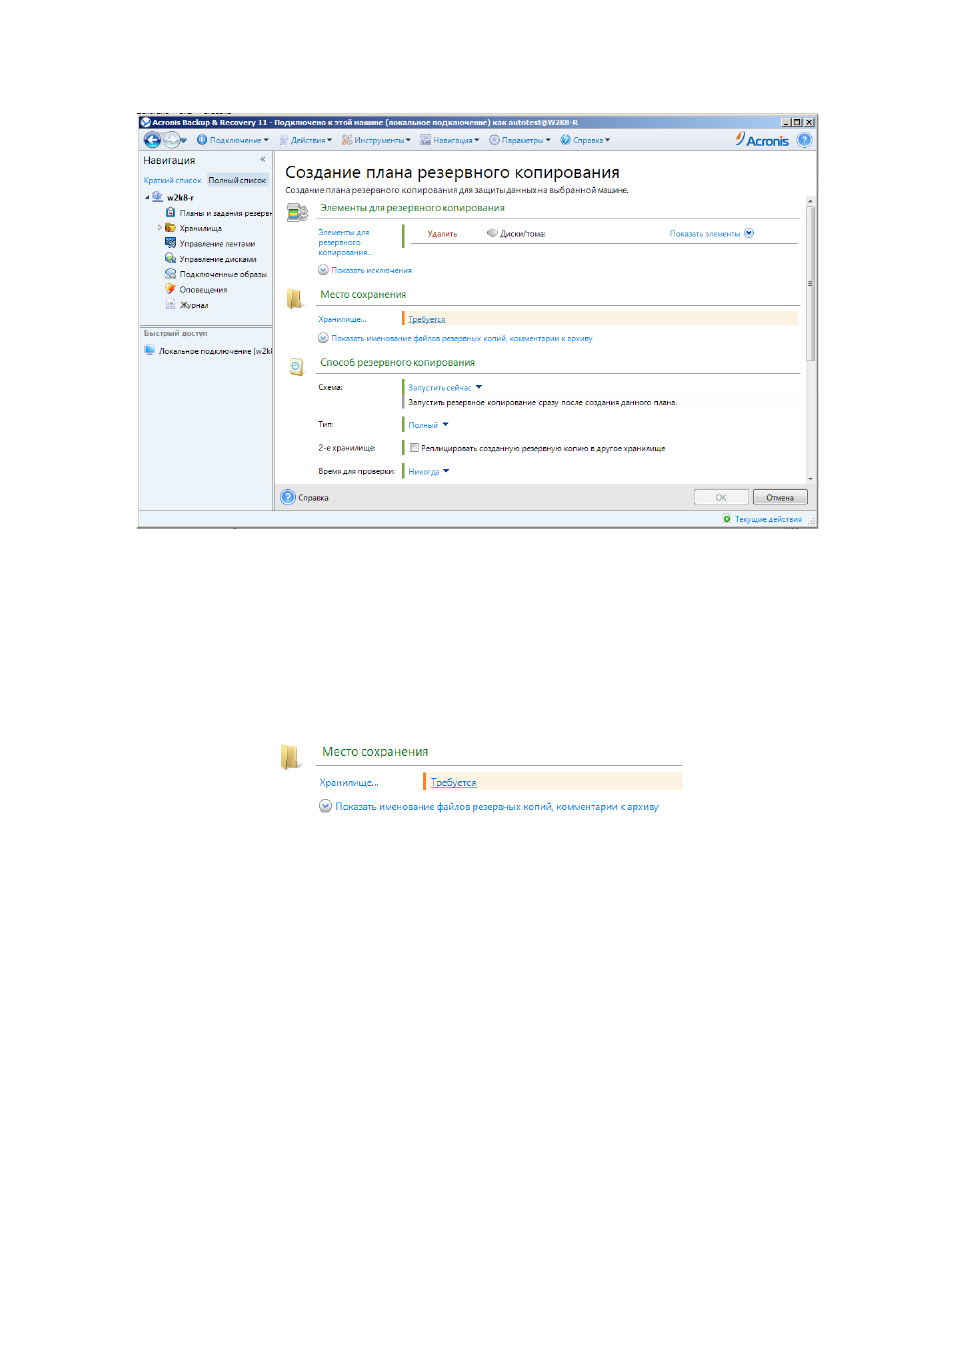955x1350 pixels.
Task: Open the Инструменты menu
Action: (x=376, y=140)
